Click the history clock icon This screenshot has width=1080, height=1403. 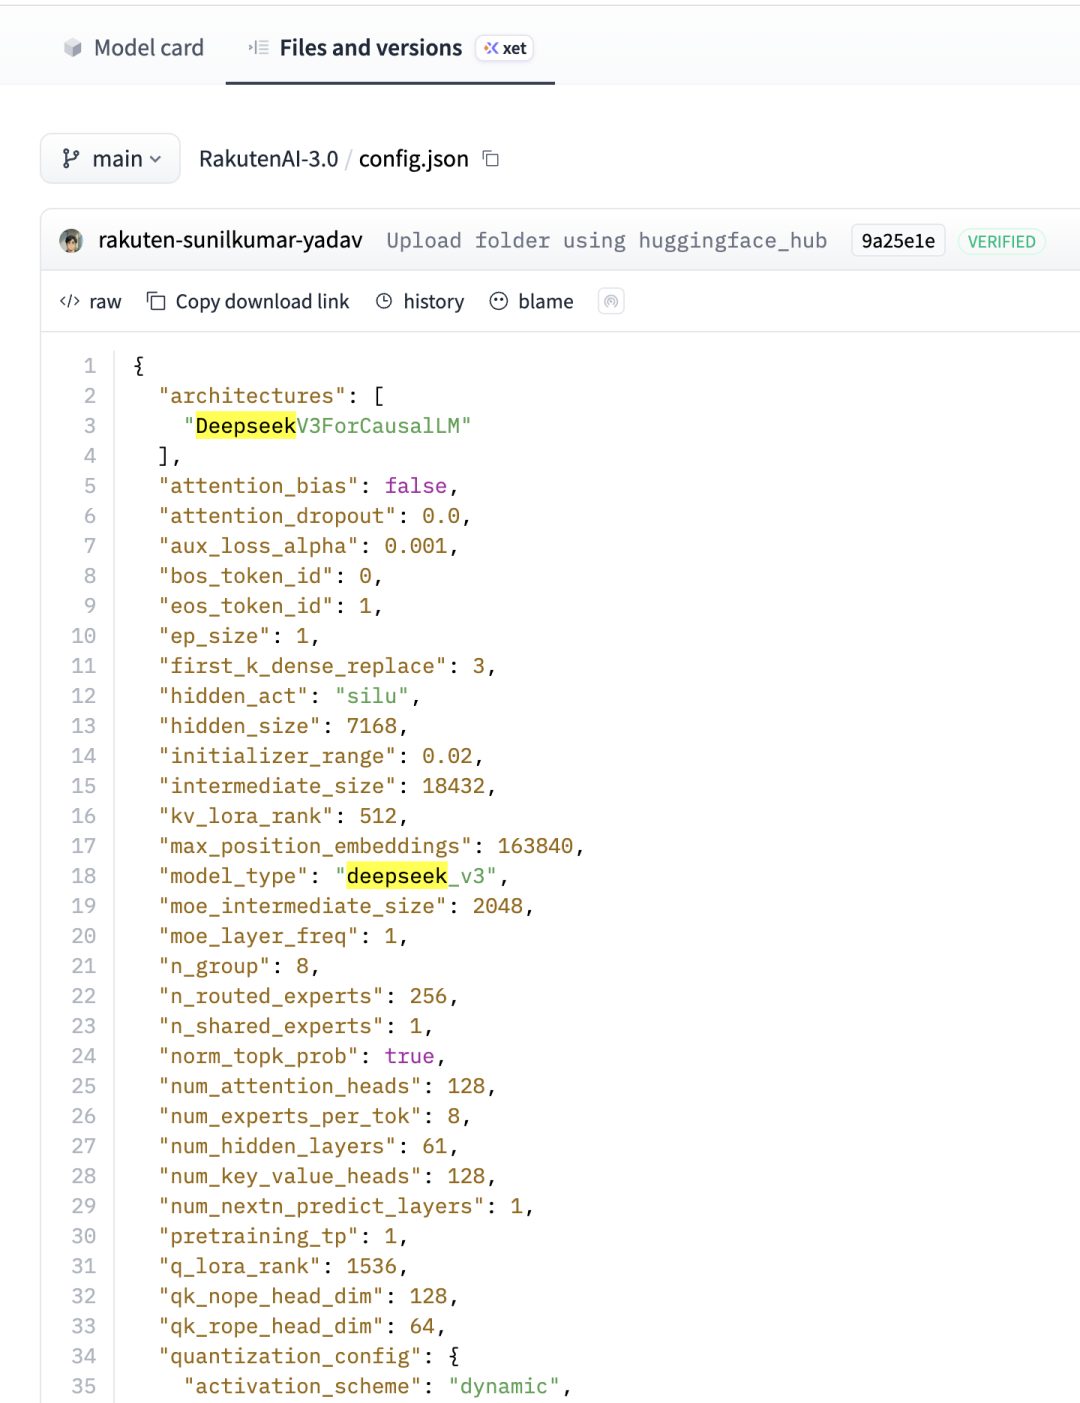(384, 301)
